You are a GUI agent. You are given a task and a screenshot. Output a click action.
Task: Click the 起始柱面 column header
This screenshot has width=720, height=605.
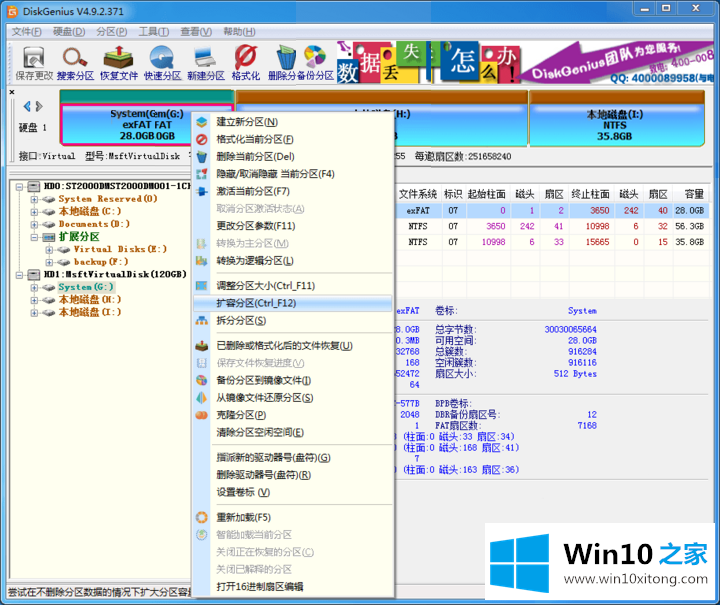(486, 194)
